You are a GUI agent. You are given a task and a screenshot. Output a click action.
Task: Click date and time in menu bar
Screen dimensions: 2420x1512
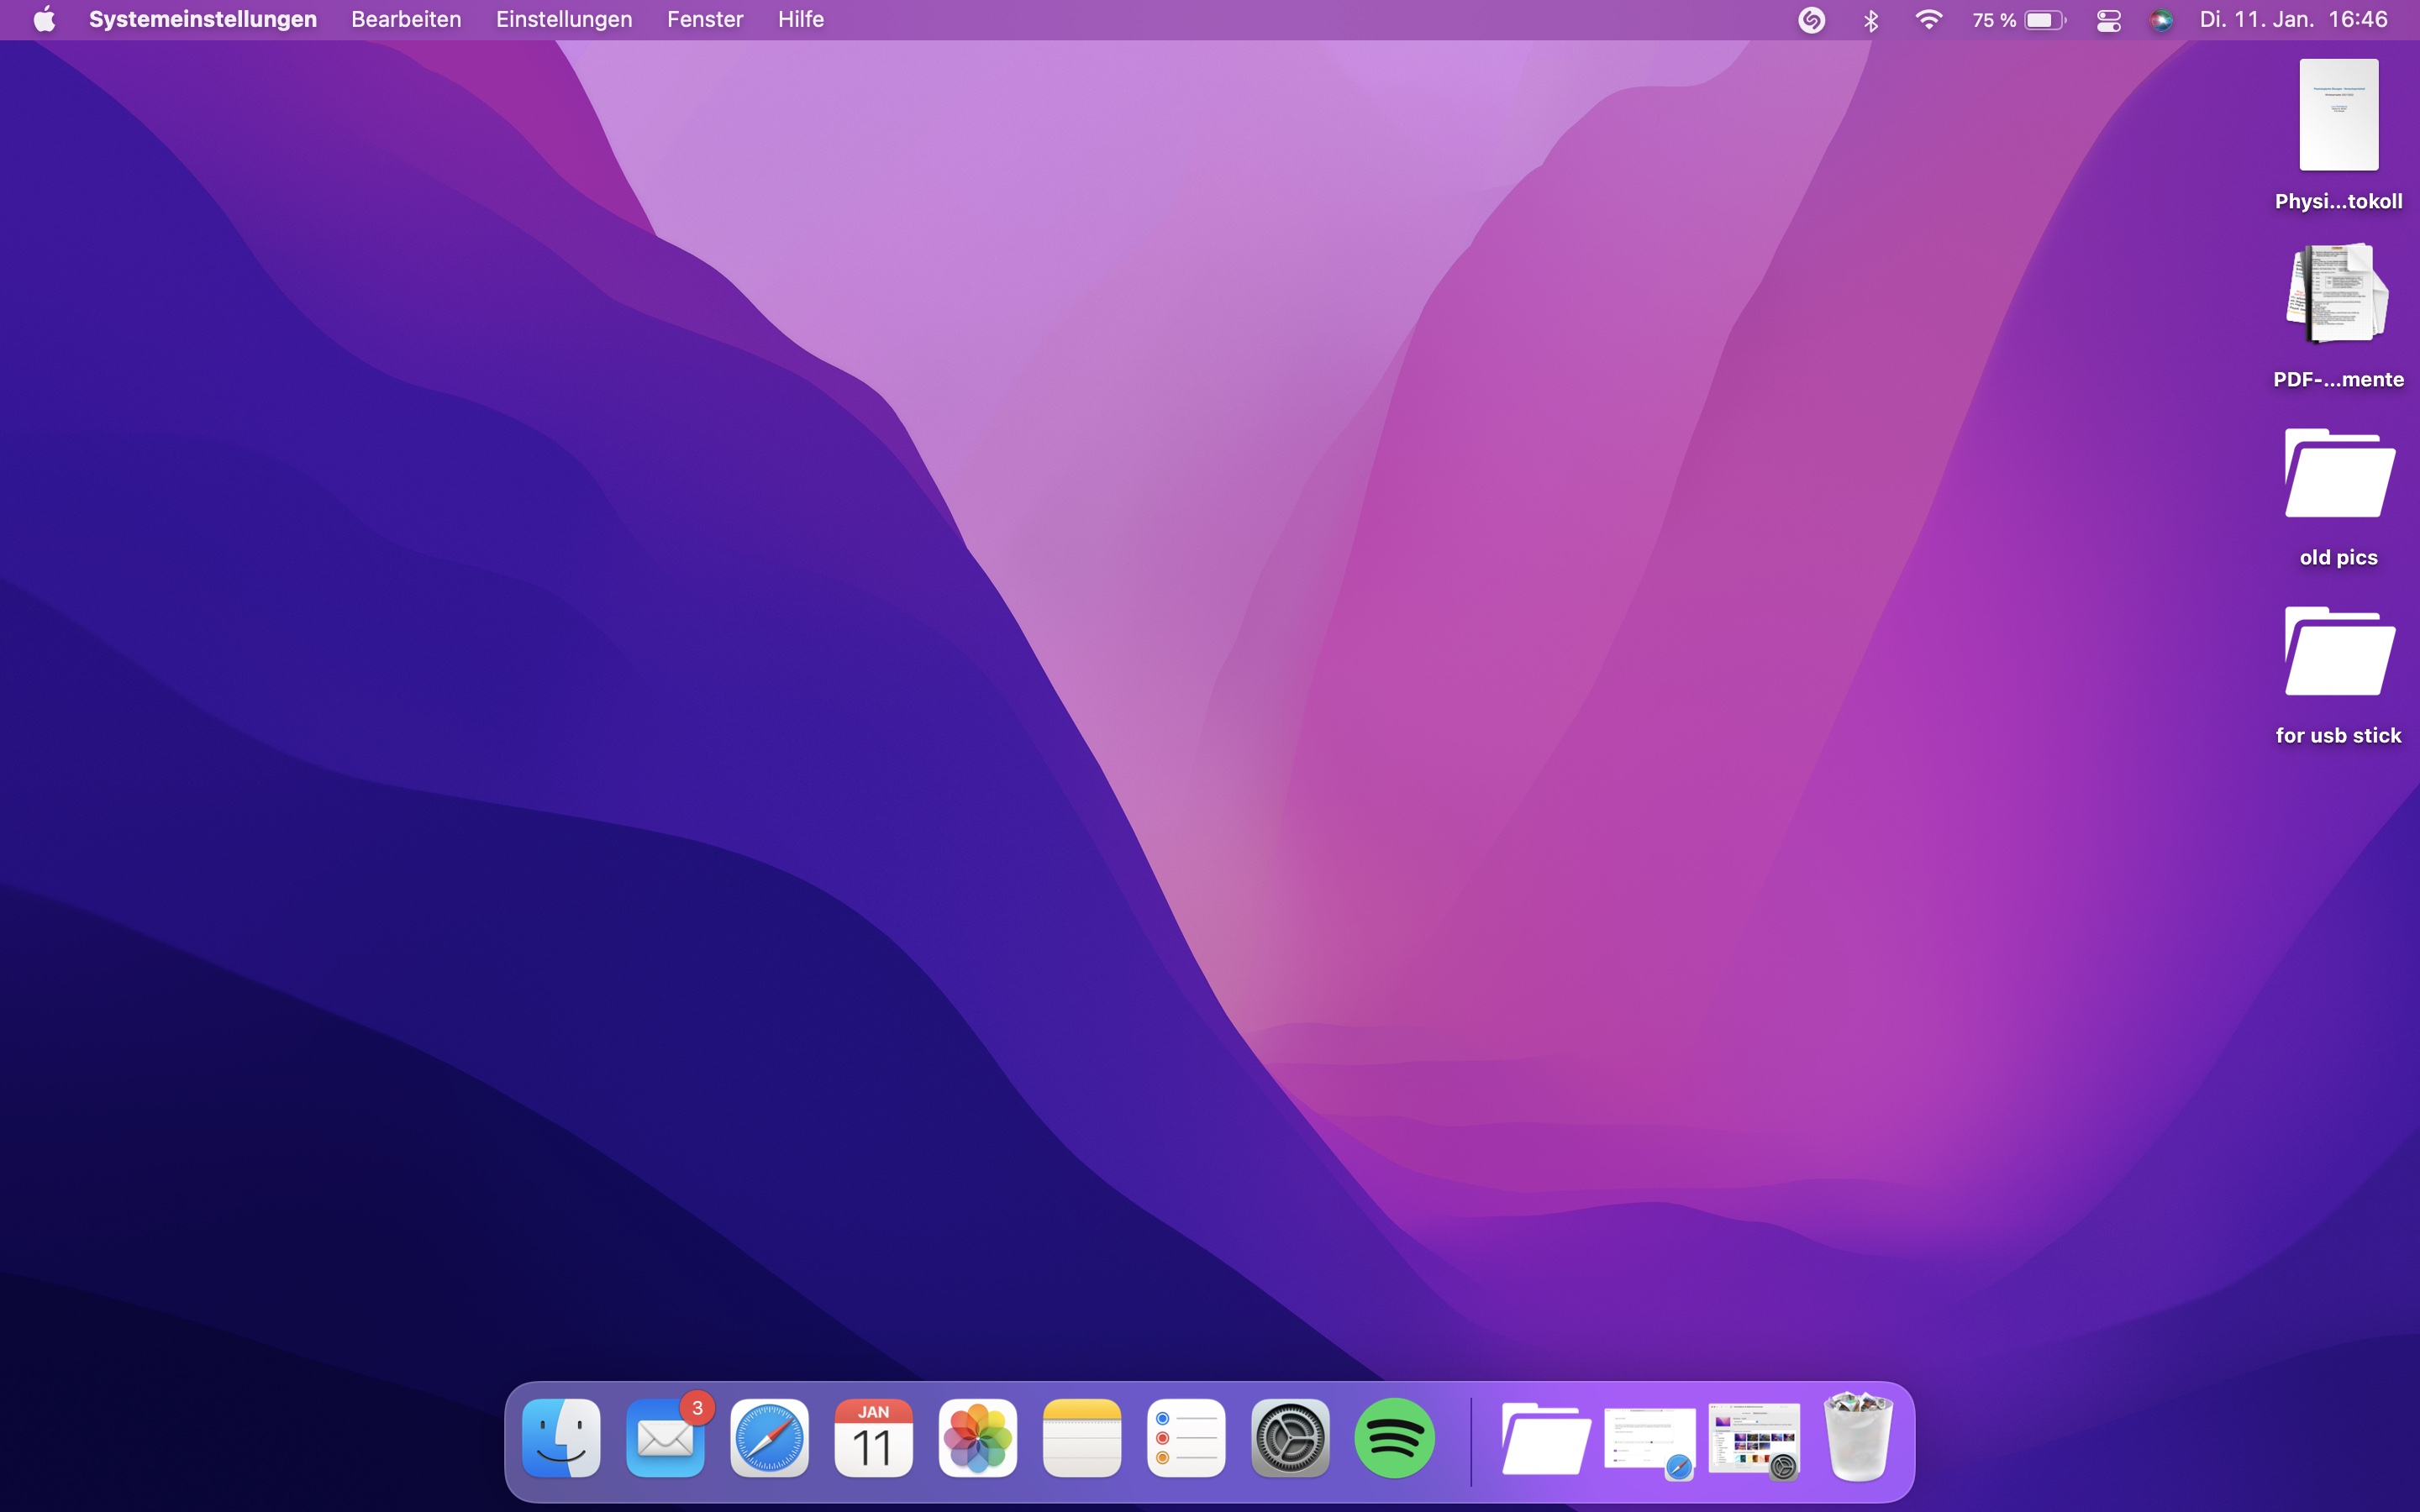coord(2292,20)
